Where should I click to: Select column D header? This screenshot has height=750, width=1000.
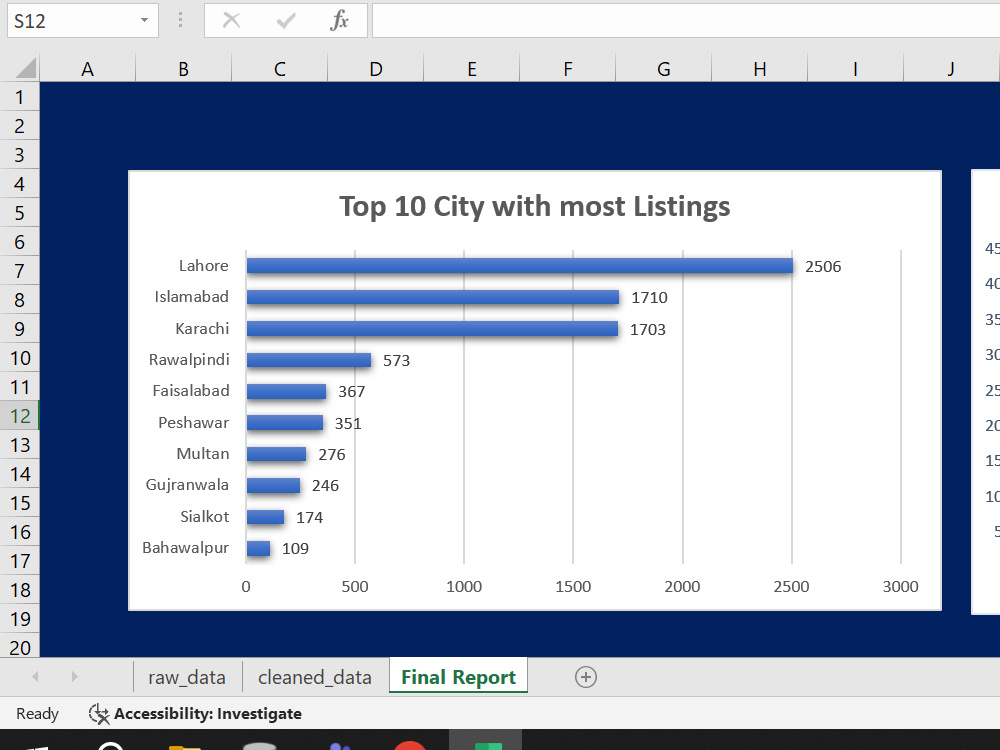click(x=376, y=69)
